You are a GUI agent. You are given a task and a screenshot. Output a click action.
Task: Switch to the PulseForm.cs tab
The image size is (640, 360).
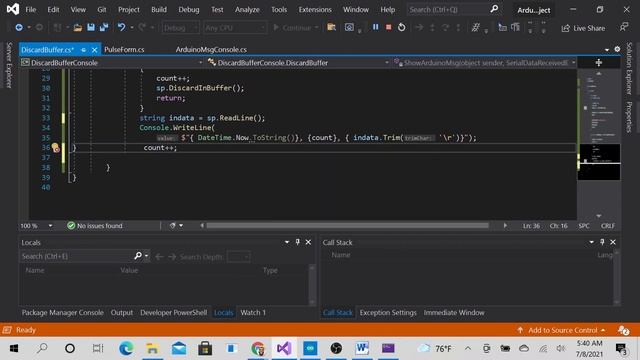click(x=124, y=49)
